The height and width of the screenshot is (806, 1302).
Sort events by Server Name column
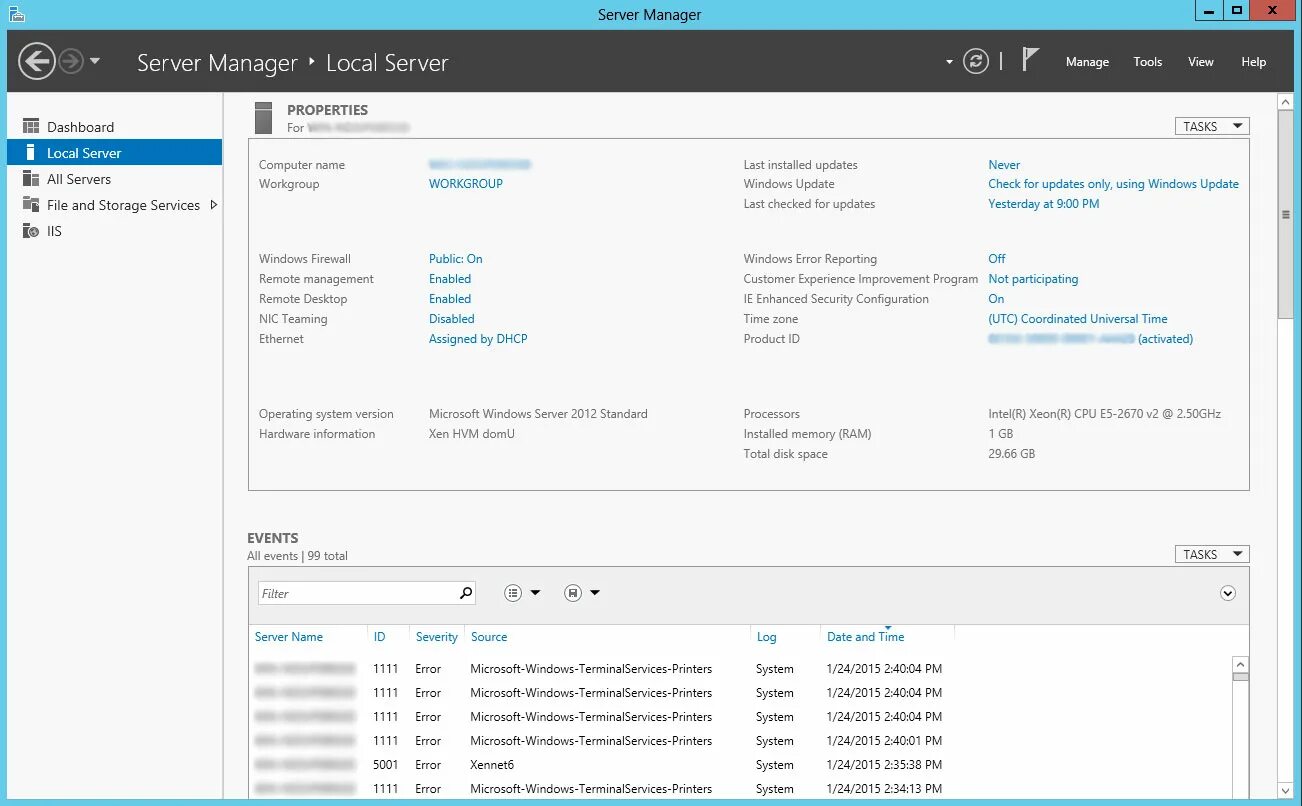click(289, 637)
